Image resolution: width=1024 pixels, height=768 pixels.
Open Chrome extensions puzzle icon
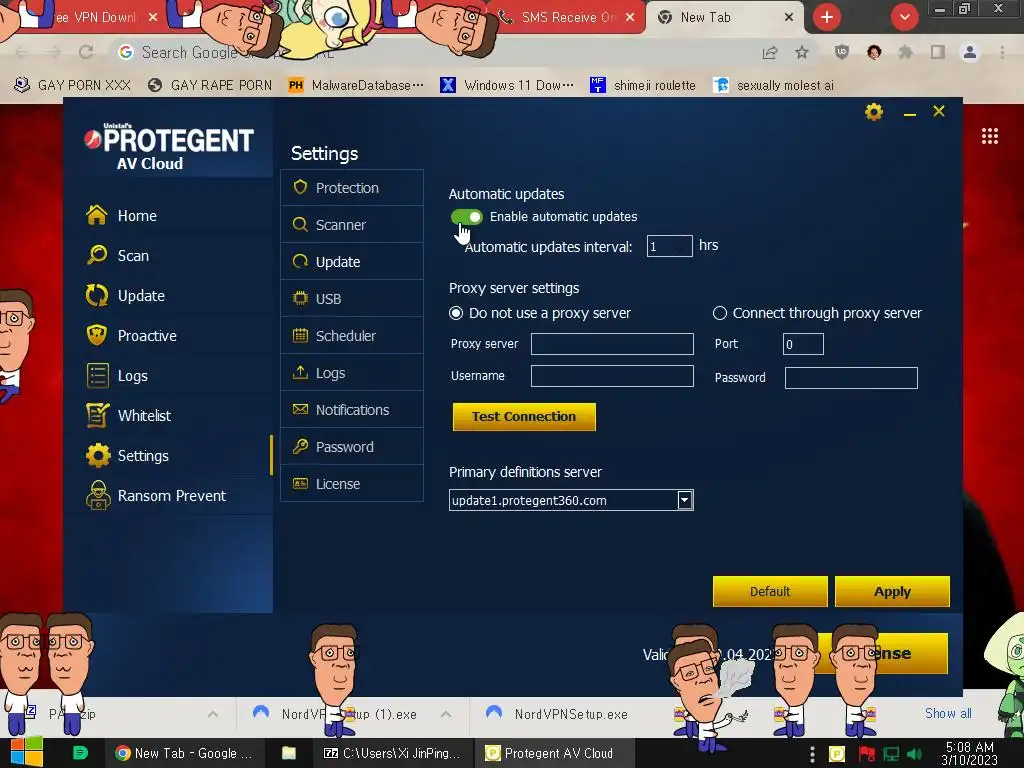(906, 52)
